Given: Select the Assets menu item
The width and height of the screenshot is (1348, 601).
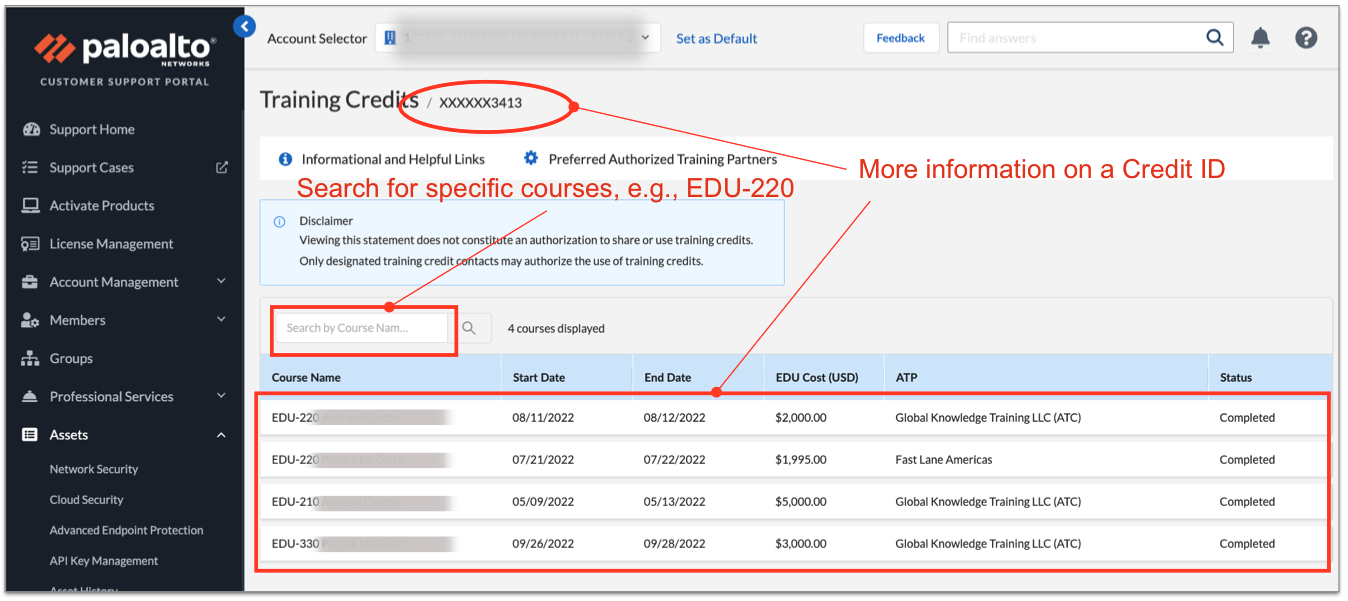Looking at the screenshot, I should (x=69, y=435).
